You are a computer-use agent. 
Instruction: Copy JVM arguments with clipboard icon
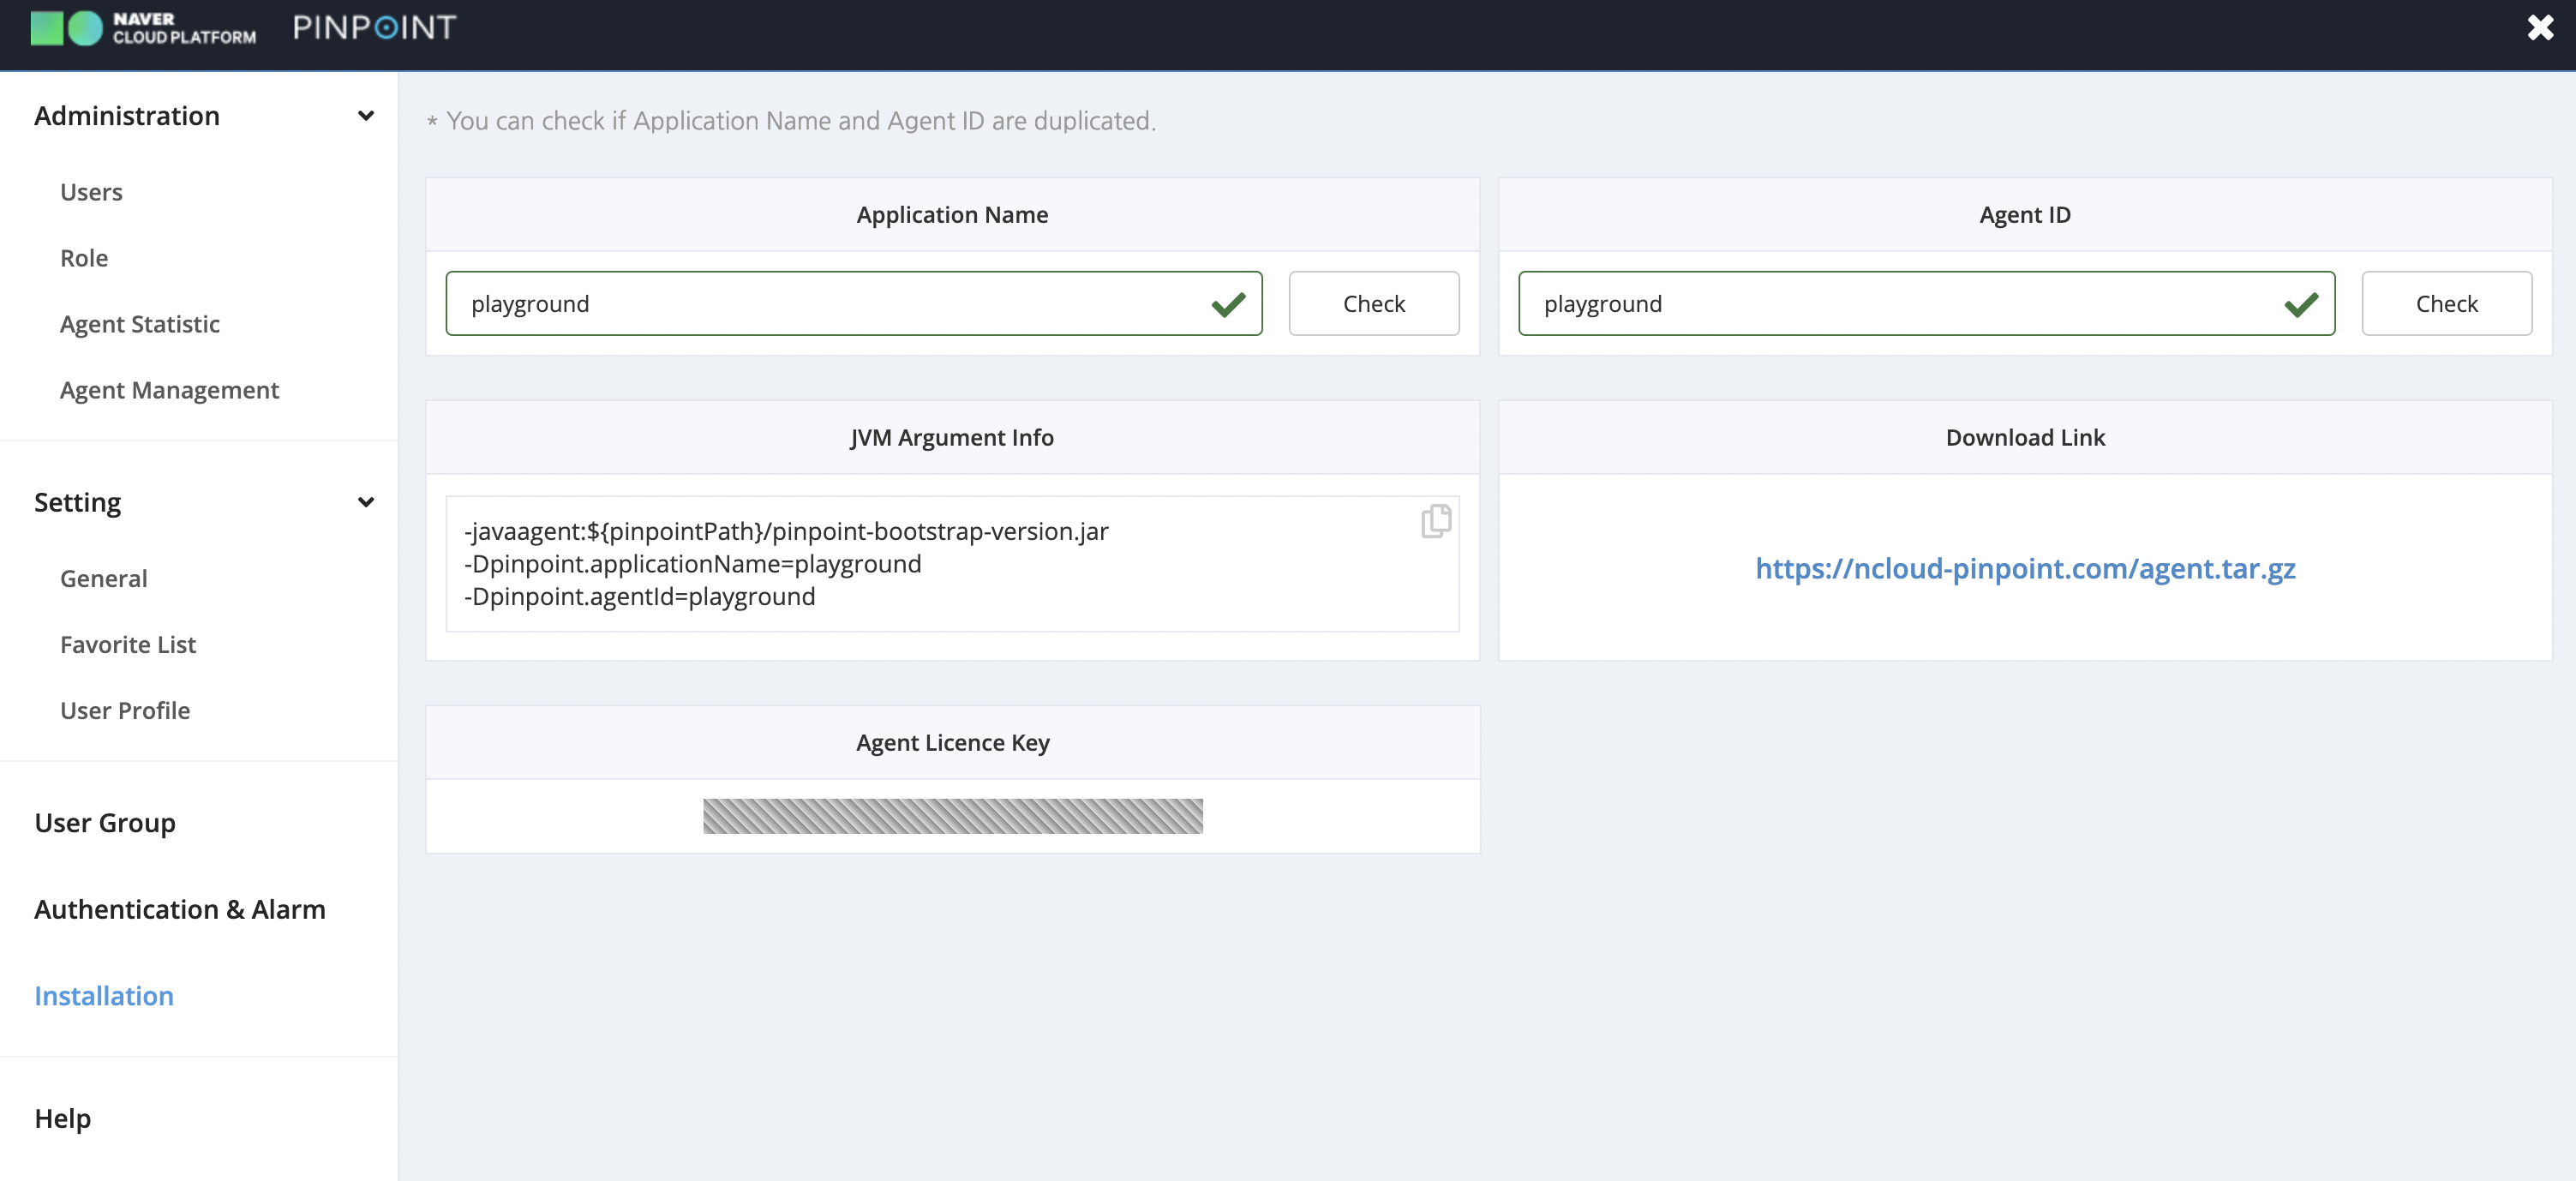pyautogui.click(x=1436, y=521)
